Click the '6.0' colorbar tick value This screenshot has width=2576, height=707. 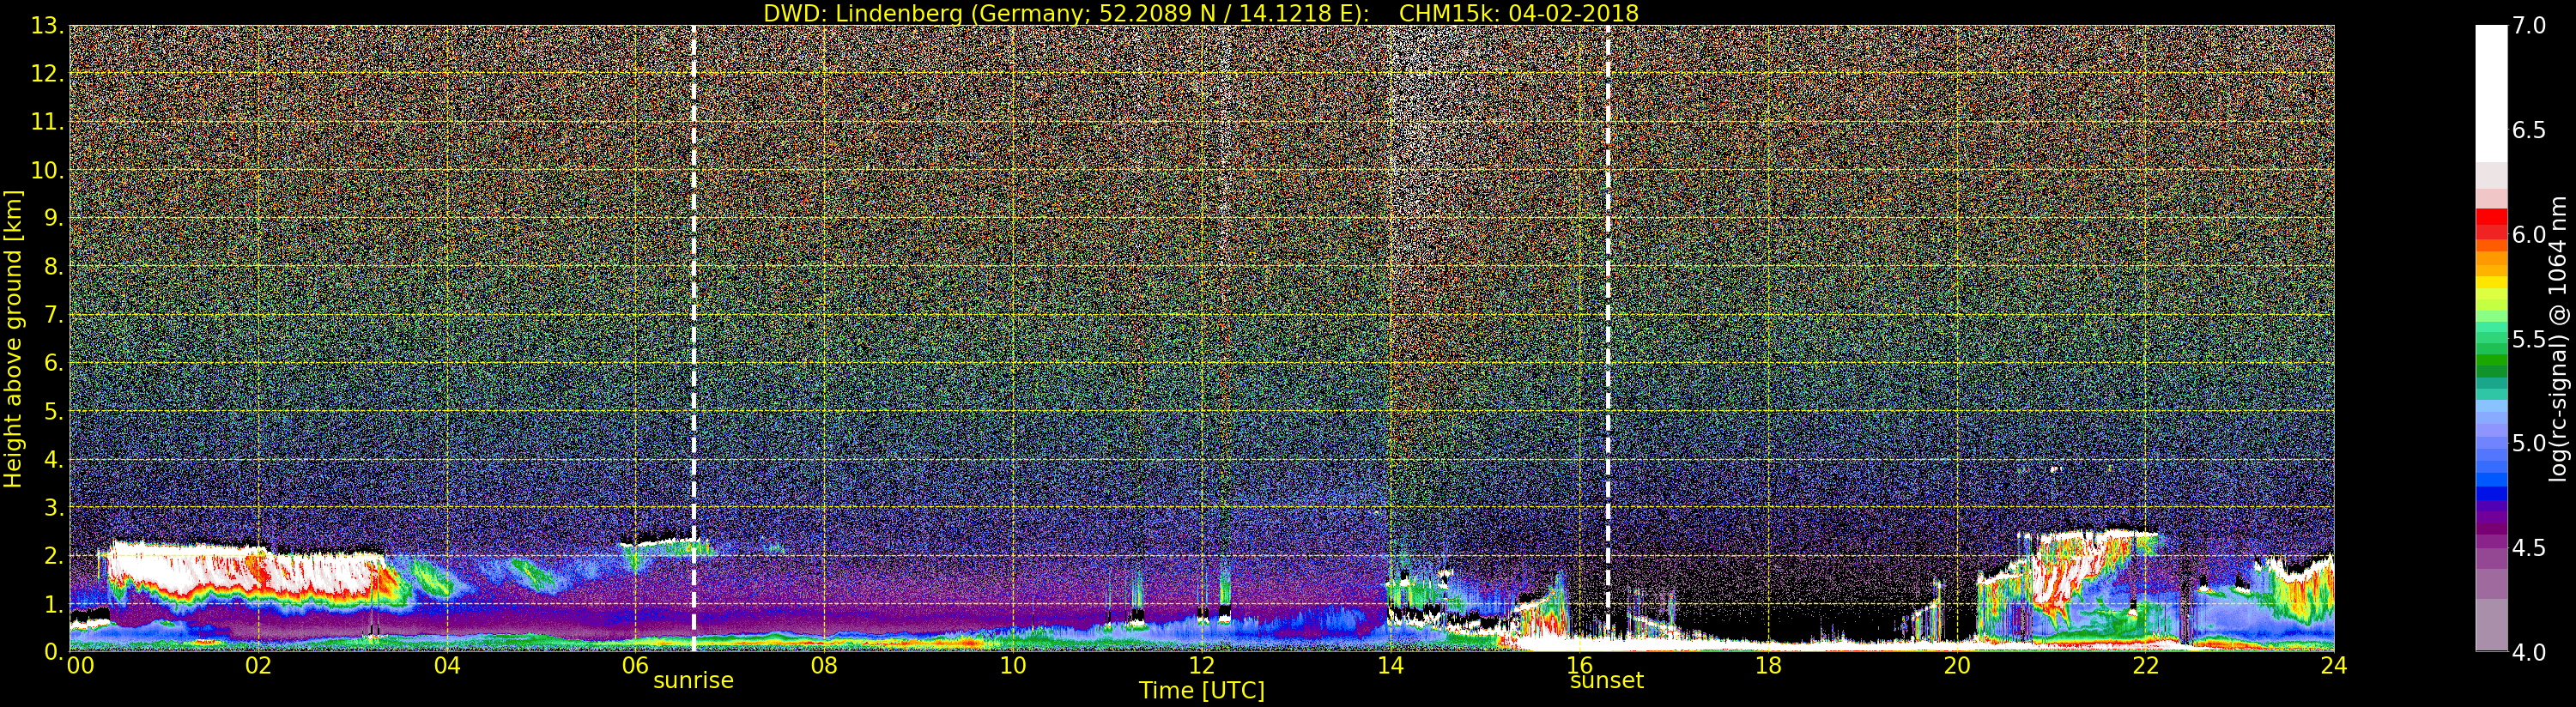point(2529,234)
